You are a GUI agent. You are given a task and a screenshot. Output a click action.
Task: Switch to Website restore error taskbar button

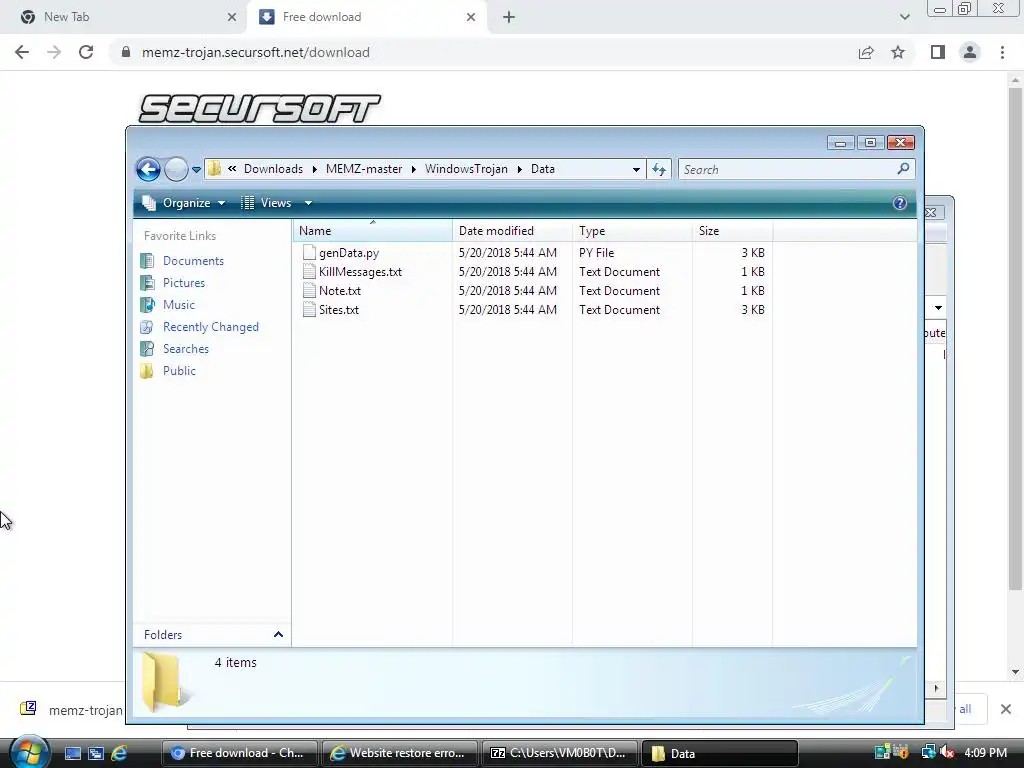[x=399, y=753]
